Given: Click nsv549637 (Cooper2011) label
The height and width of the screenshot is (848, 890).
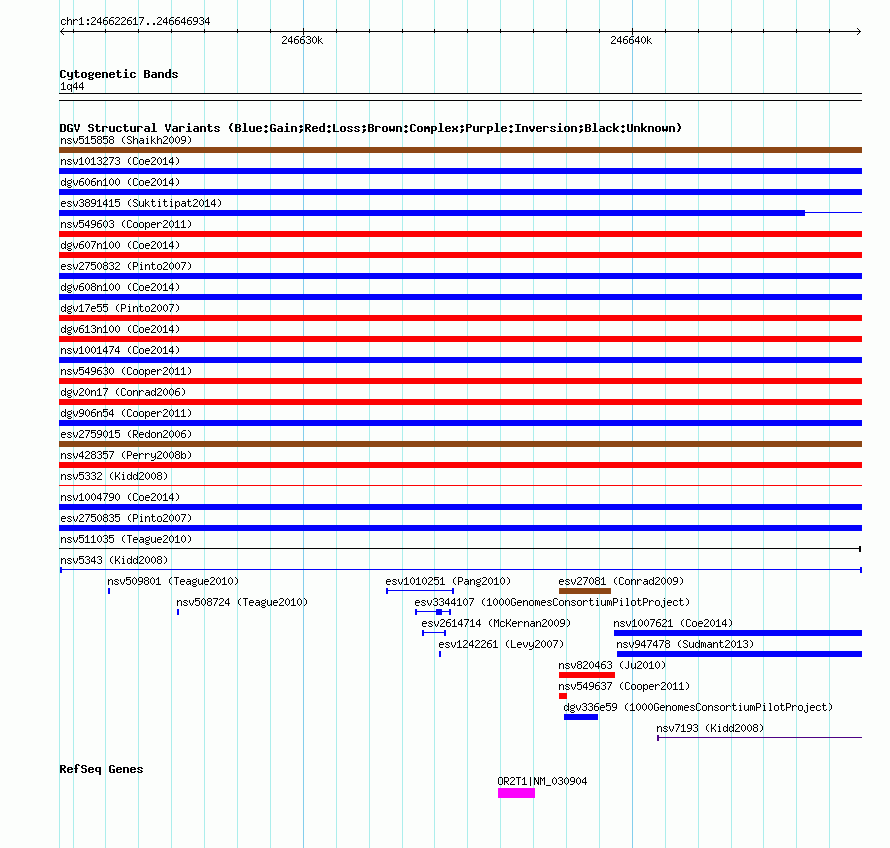Looking at the screenshot, I should [624, 686].
